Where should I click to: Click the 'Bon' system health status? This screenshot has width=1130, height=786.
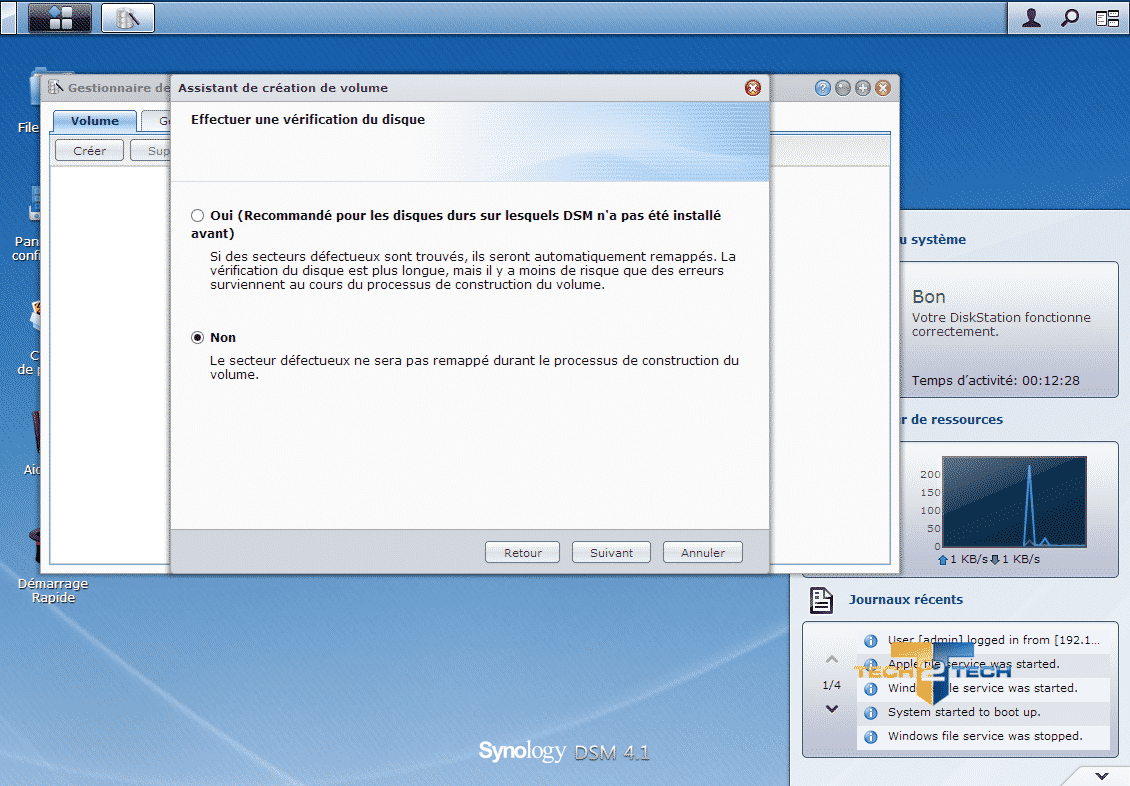click(929, 297)
